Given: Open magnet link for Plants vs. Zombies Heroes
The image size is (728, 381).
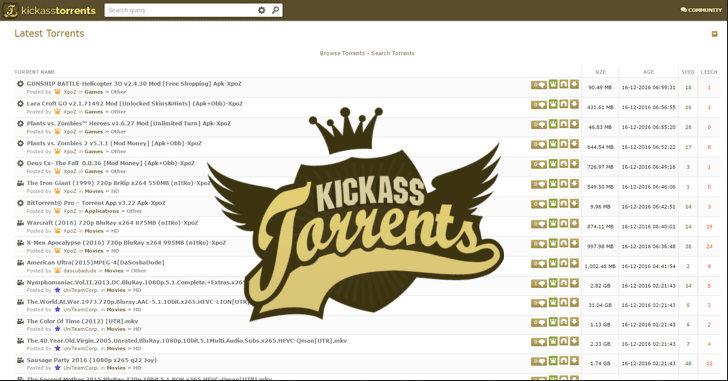Looking at the screenshot, I should [564, 124].
